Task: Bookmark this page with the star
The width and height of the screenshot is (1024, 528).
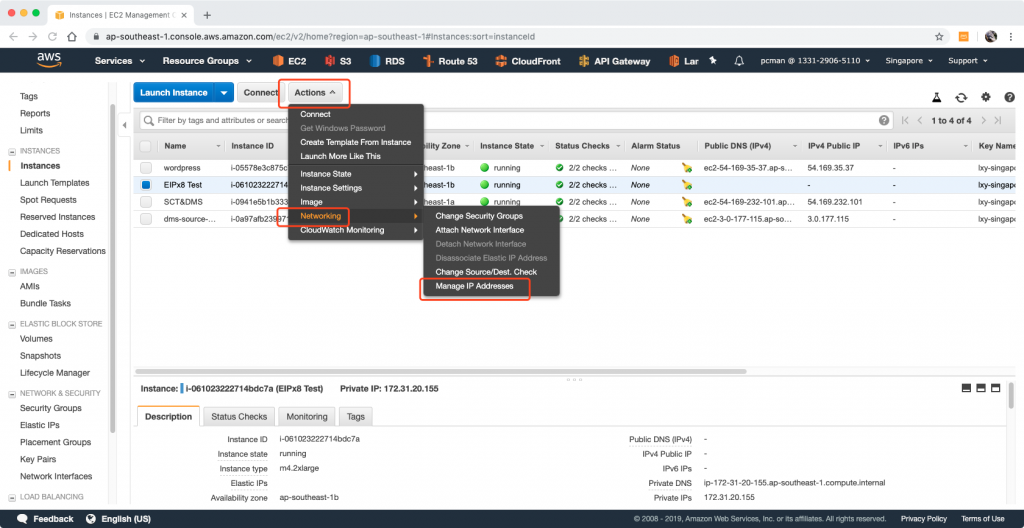Action: click(939, 37)
